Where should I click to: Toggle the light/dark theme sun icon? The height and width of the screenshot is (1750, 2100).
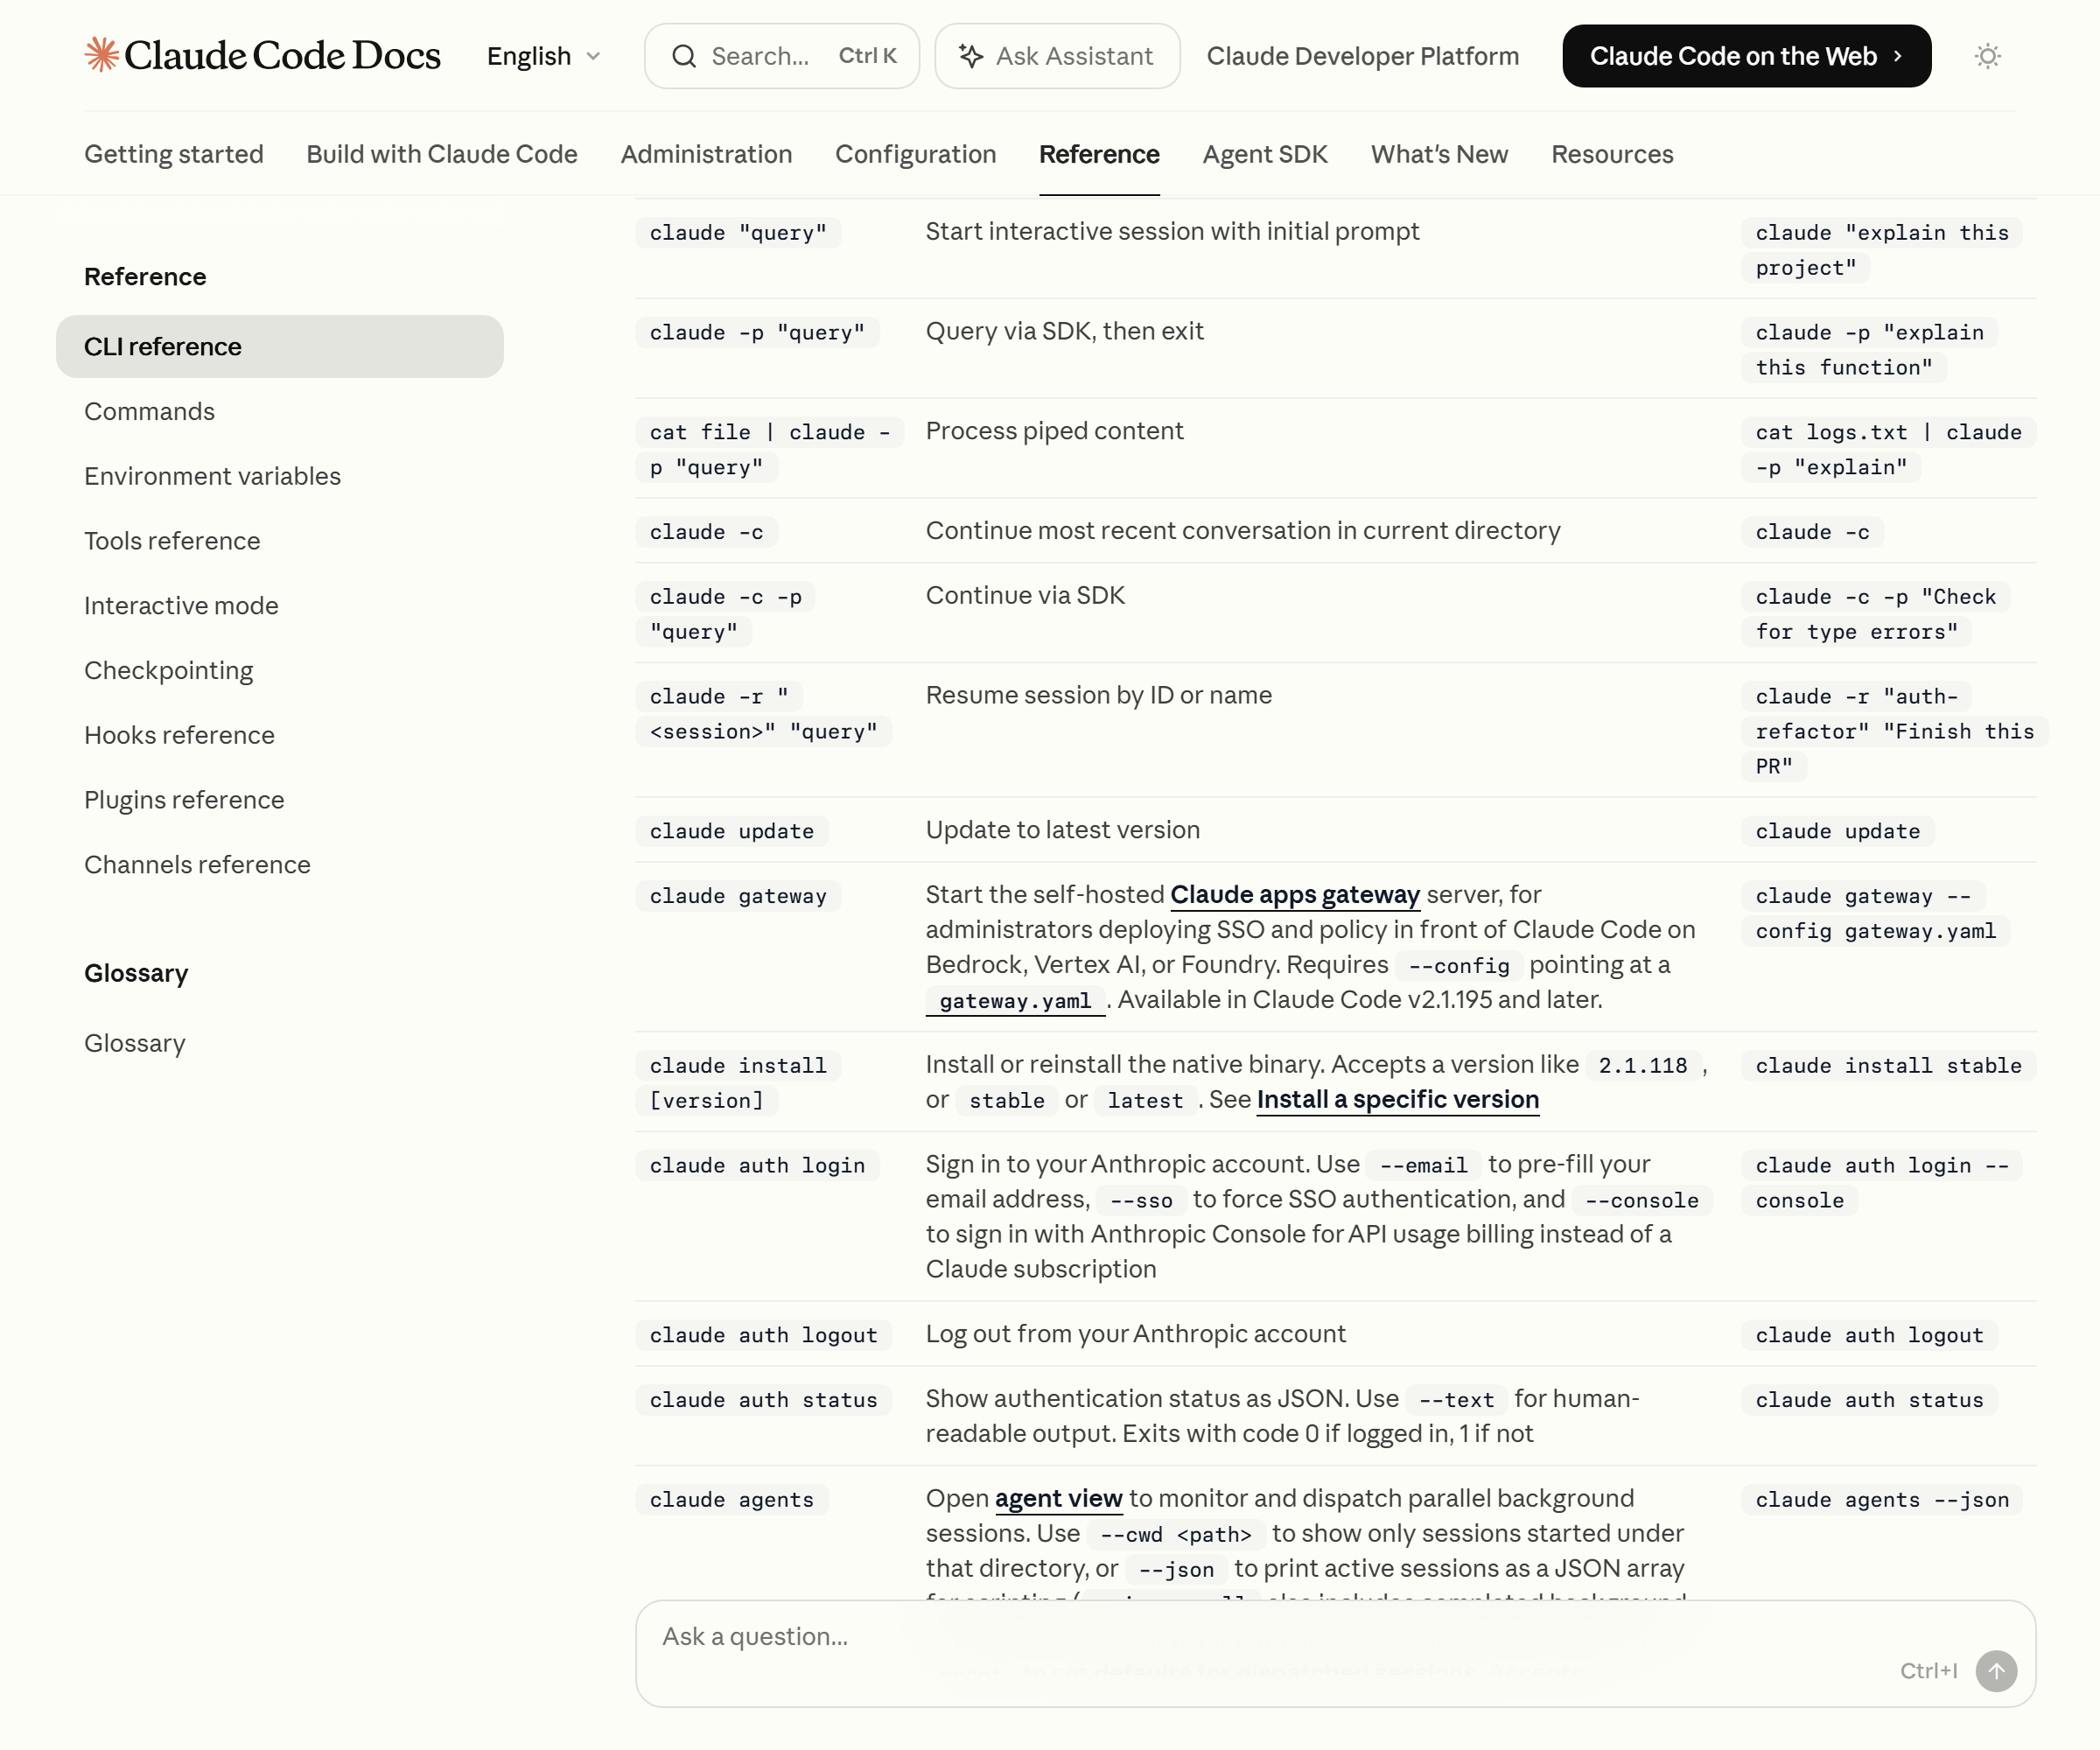pyautogui.click(x=1987, y=56)
